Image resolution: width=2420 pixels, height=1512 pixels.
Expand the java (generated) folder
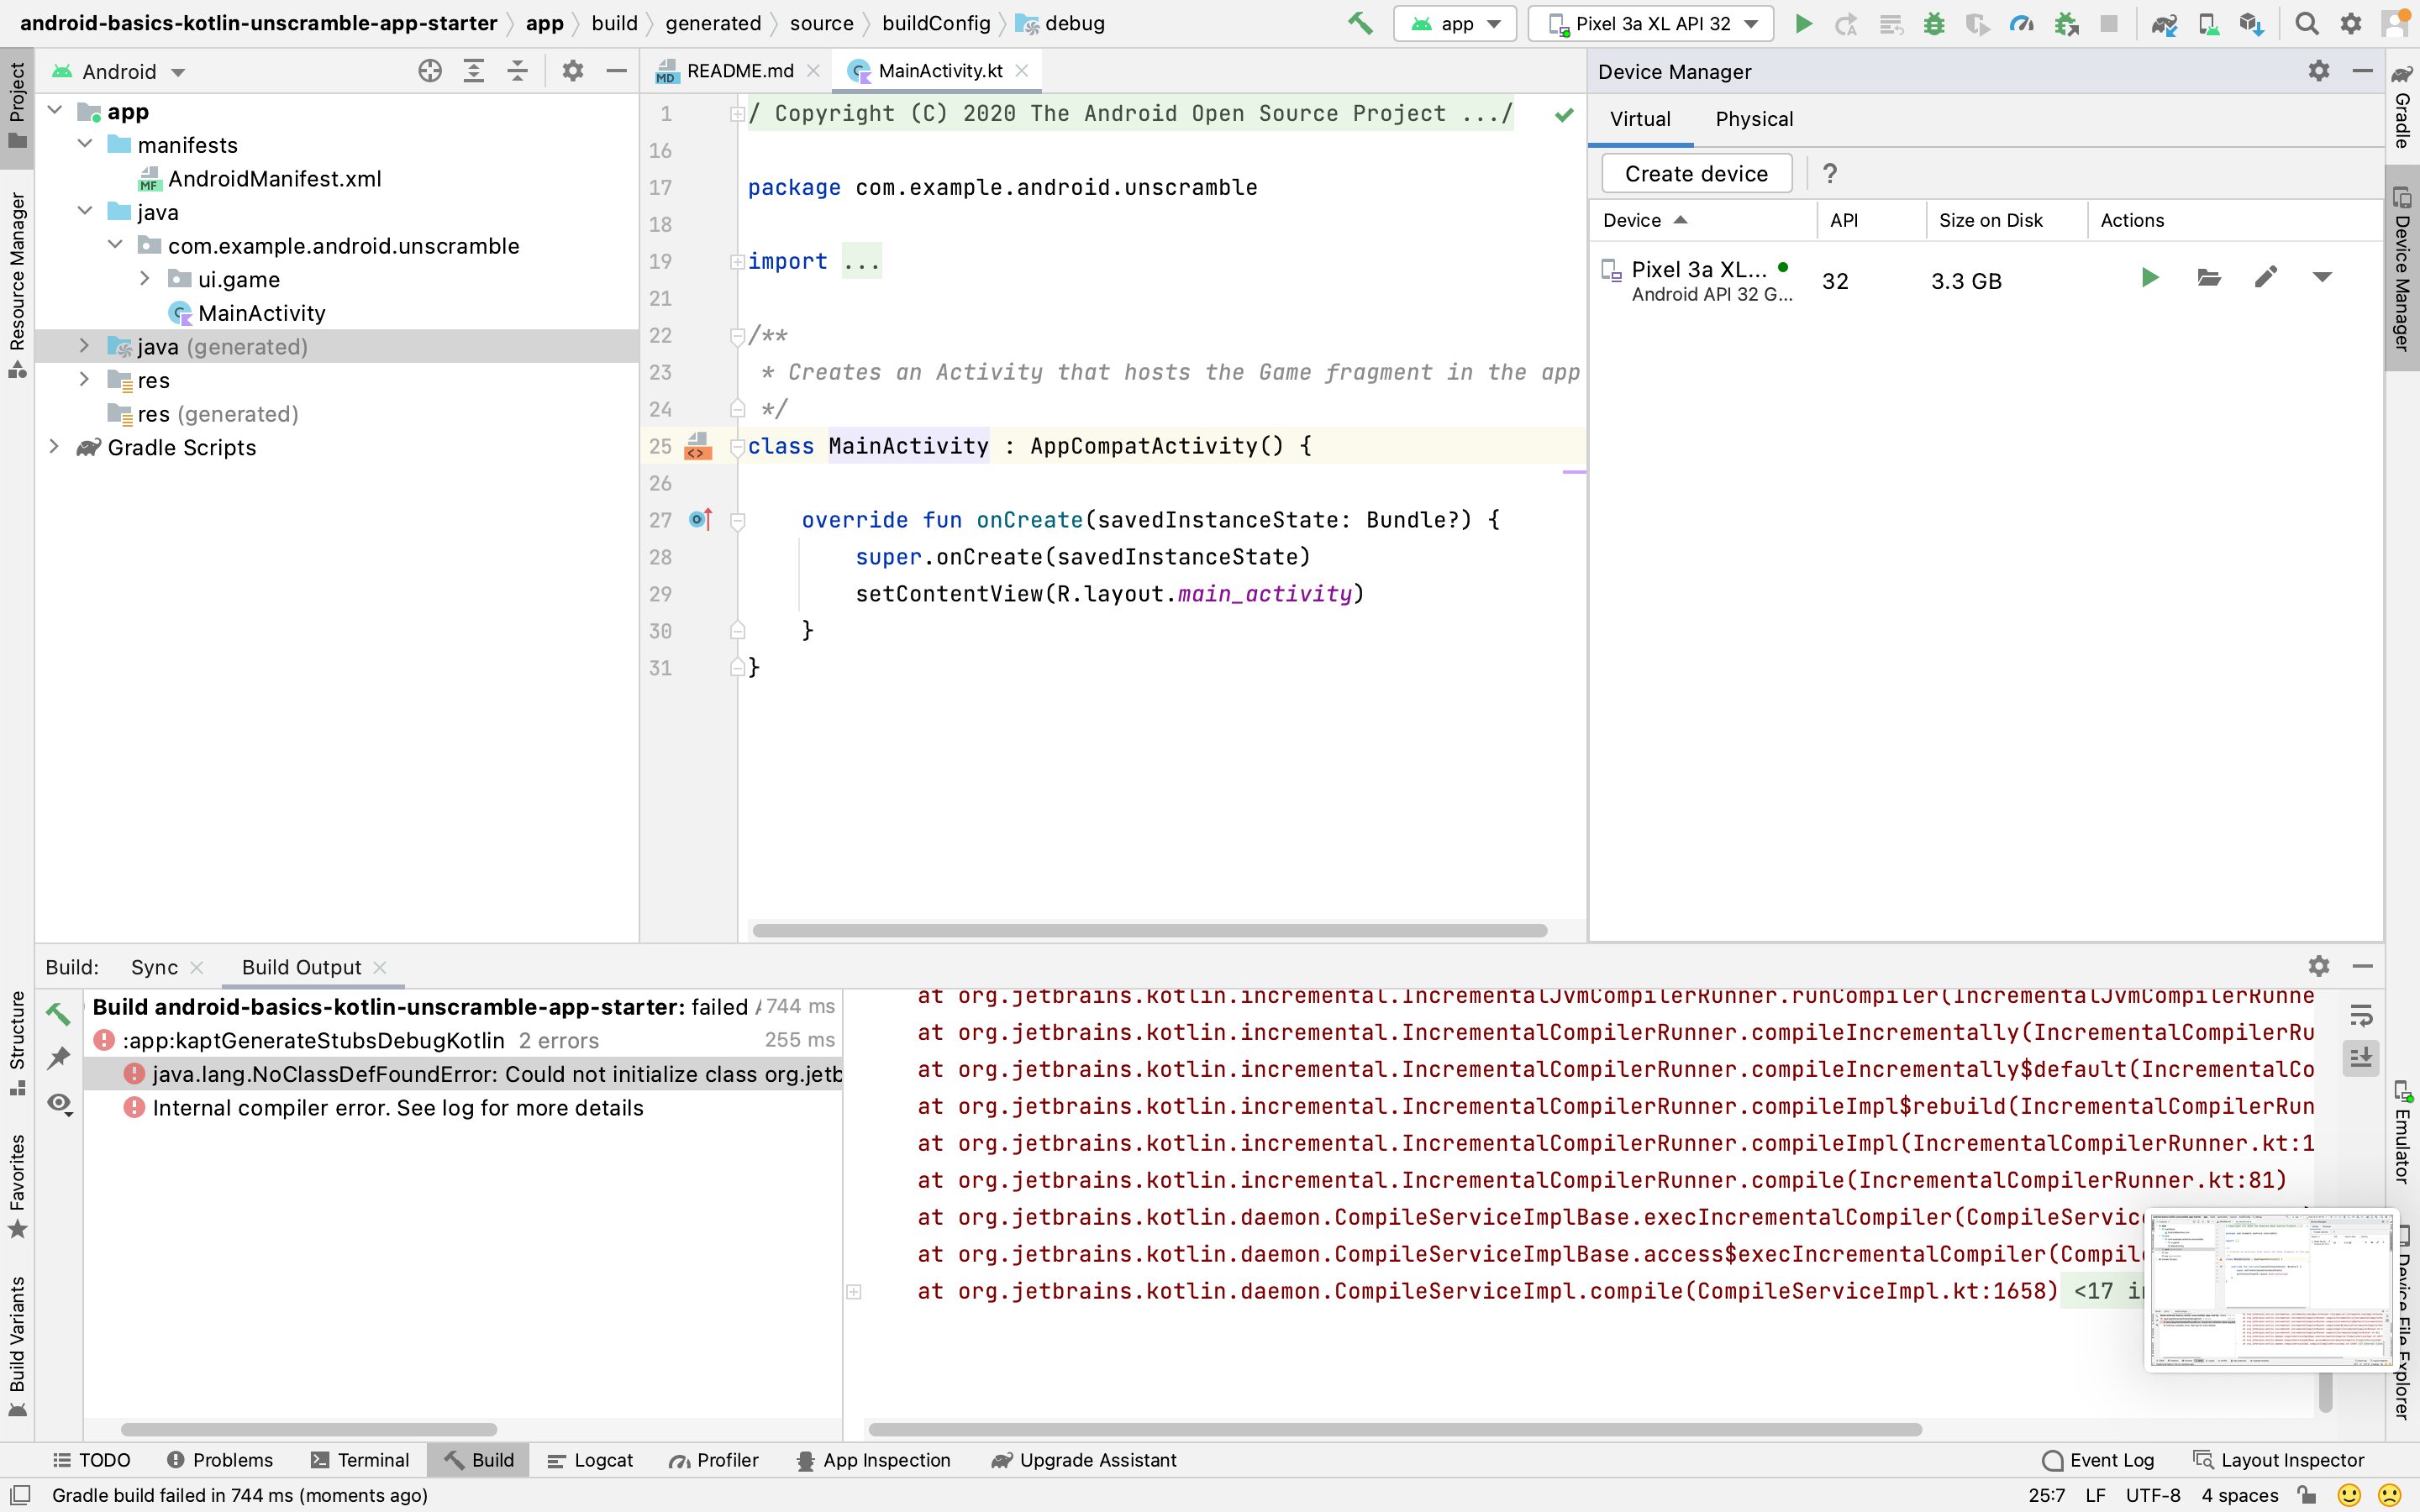[85, 346]
